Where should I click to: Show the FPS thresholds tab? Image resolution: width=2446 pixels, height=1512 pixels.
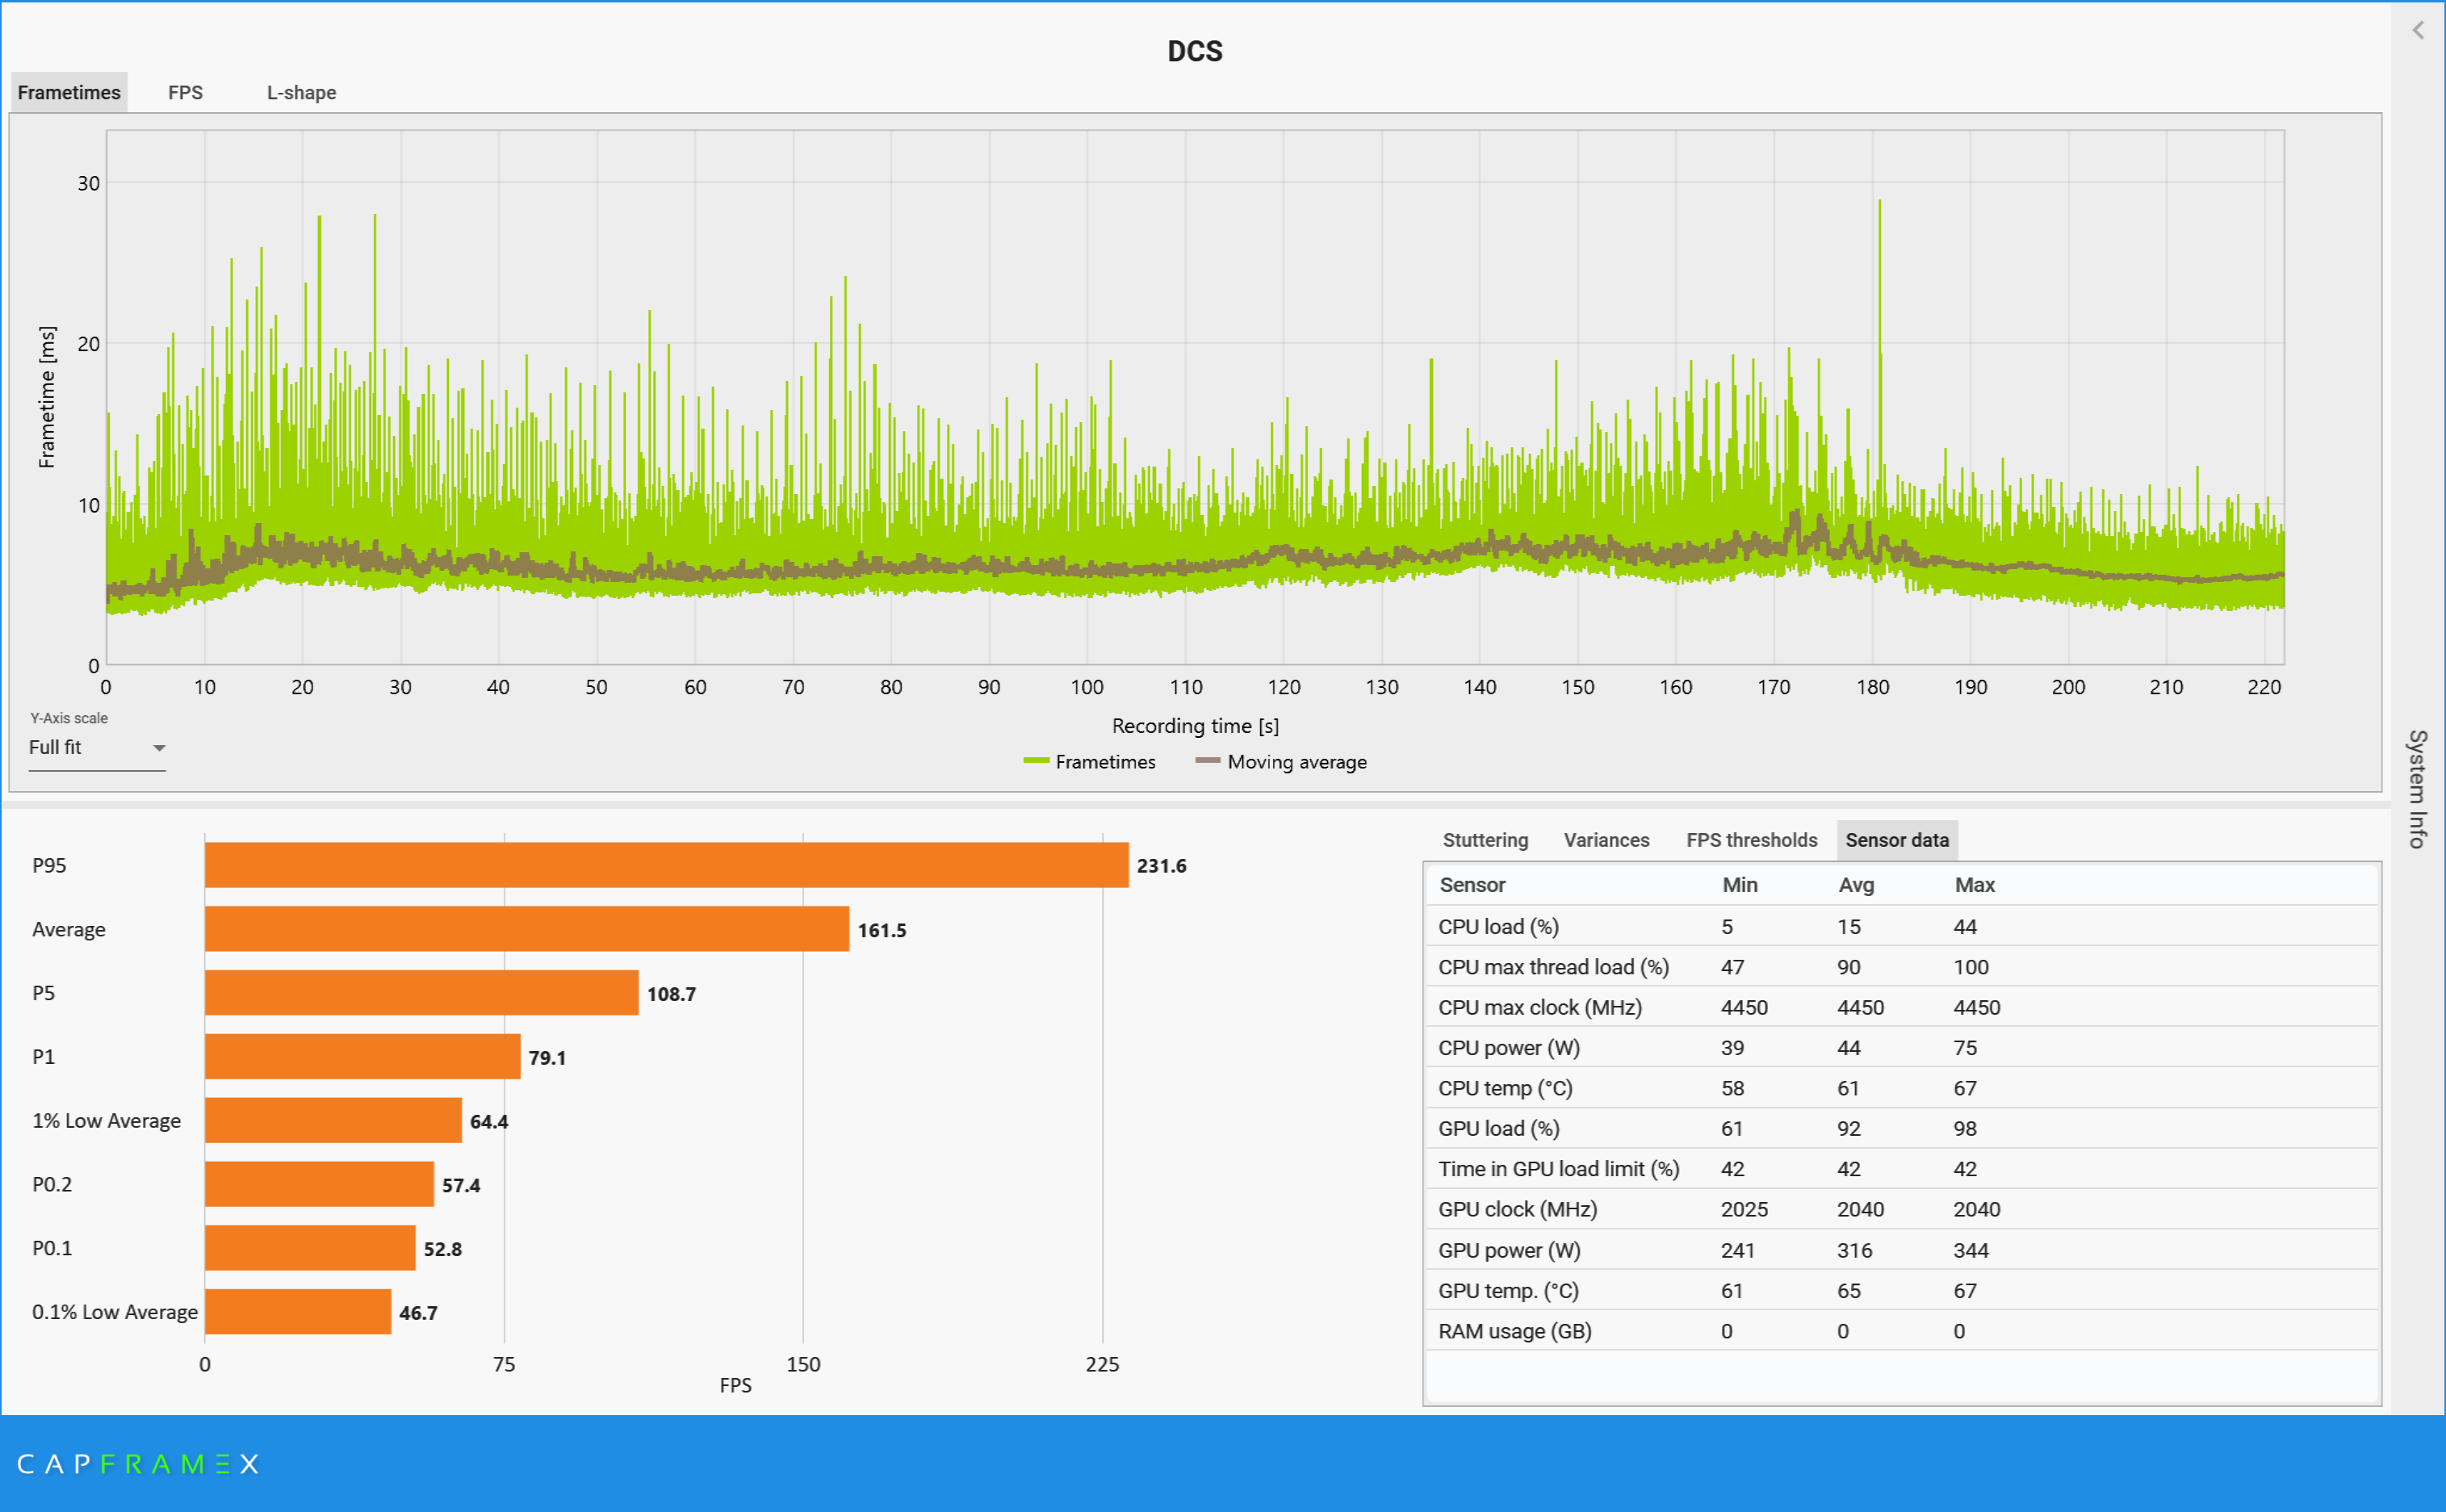tap(1751, 840)
